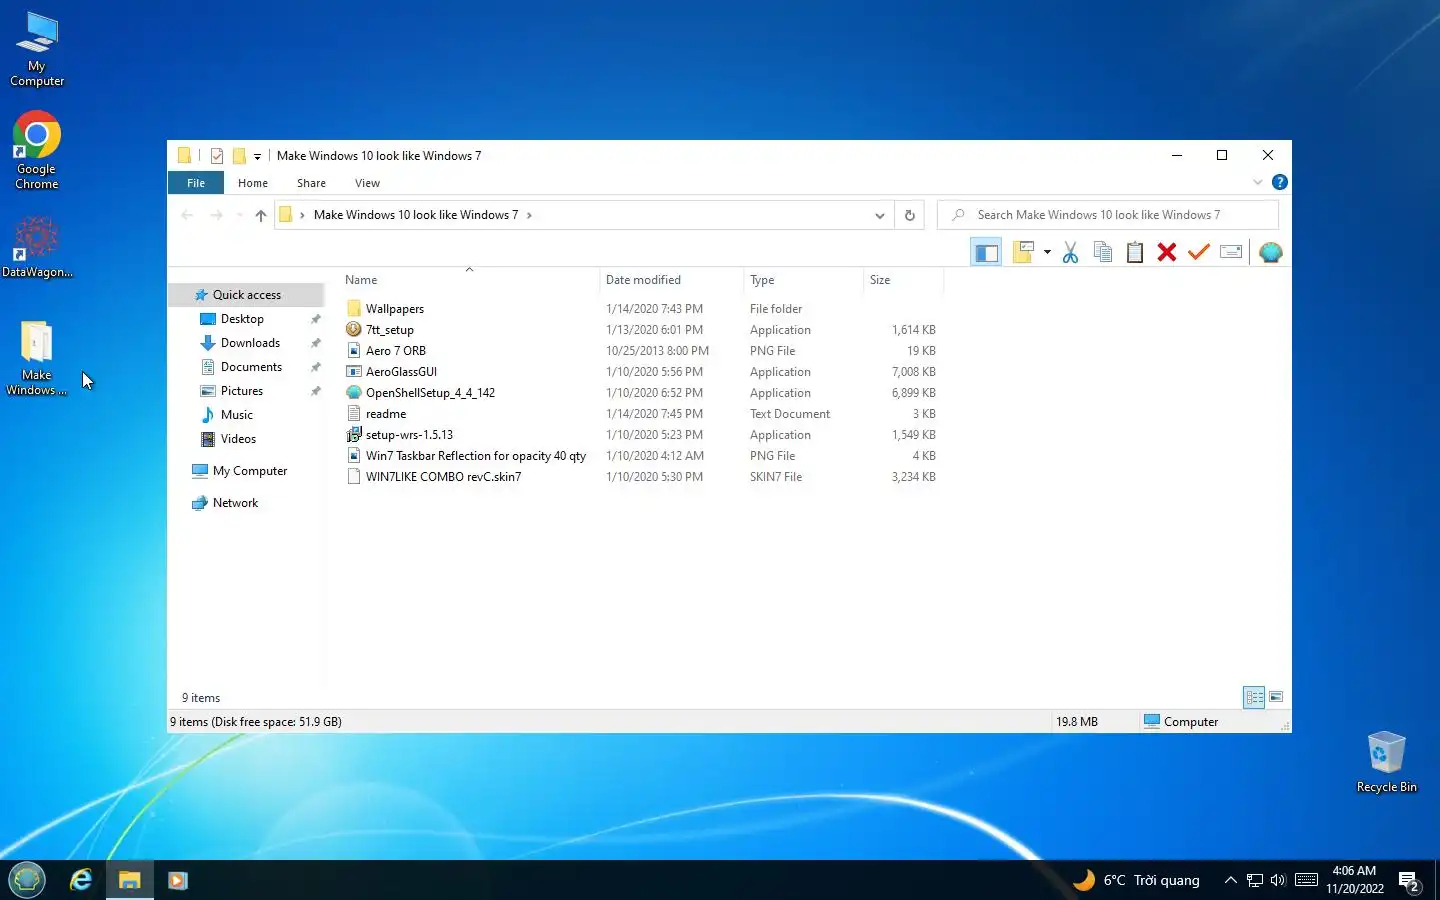Select the My Computer desktop icon
The height and width of the screenshot is (900, 1440).
pyautogui.click(x=37, y=50)
